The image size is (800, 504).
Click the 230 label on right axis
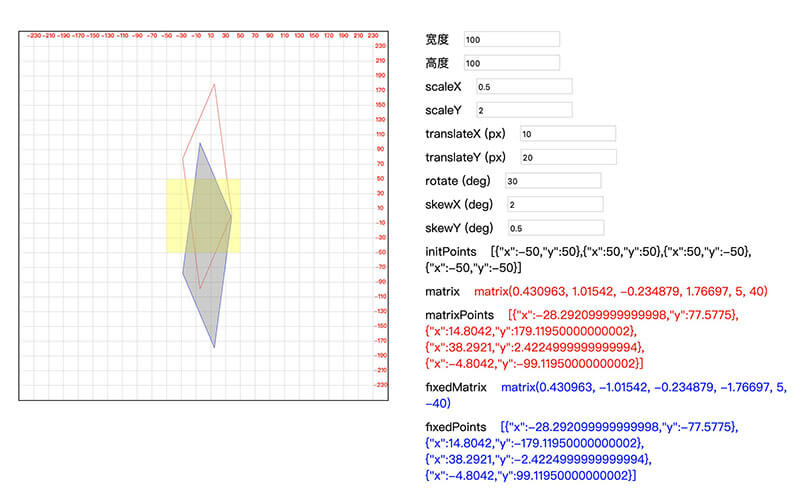381,46
